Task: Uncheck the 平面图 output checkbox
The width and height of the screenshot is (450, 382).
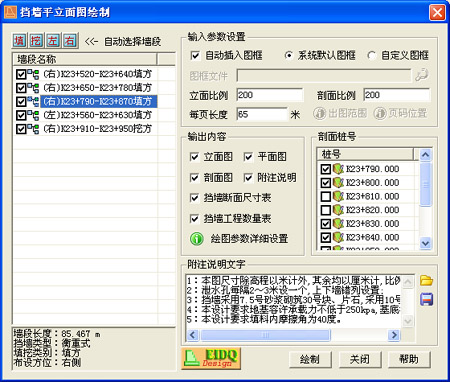Action: tap(248, 157)
